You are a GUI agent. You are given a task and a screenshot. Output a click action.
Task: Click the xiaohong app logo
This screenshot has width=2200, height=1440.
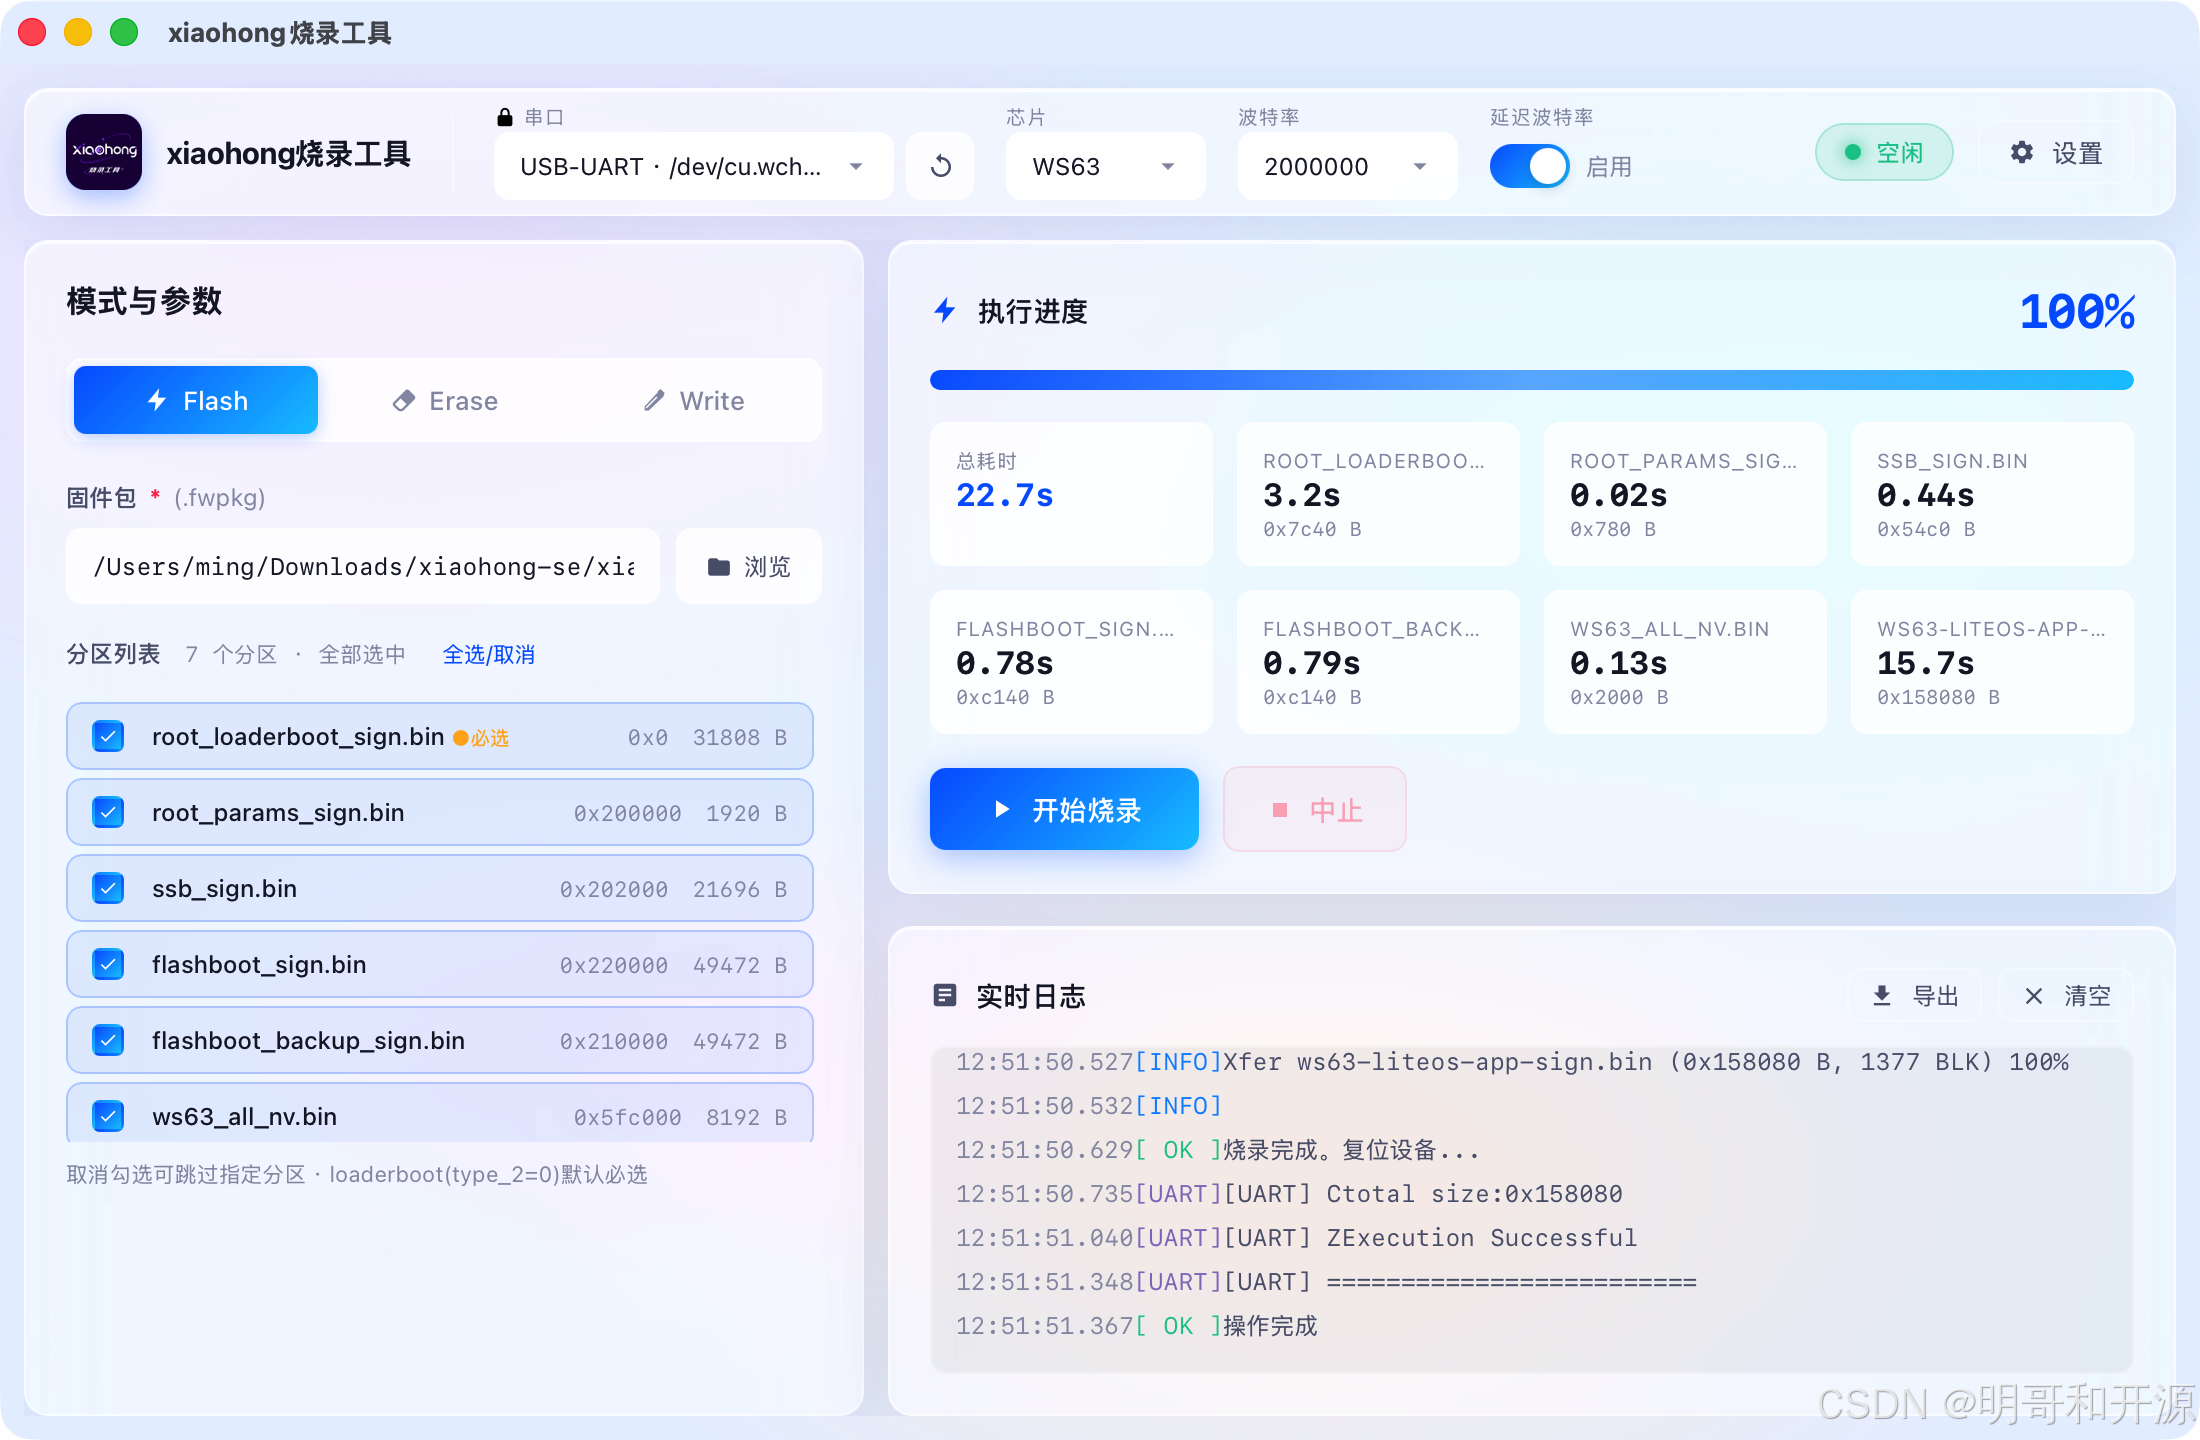coord(104,152)
